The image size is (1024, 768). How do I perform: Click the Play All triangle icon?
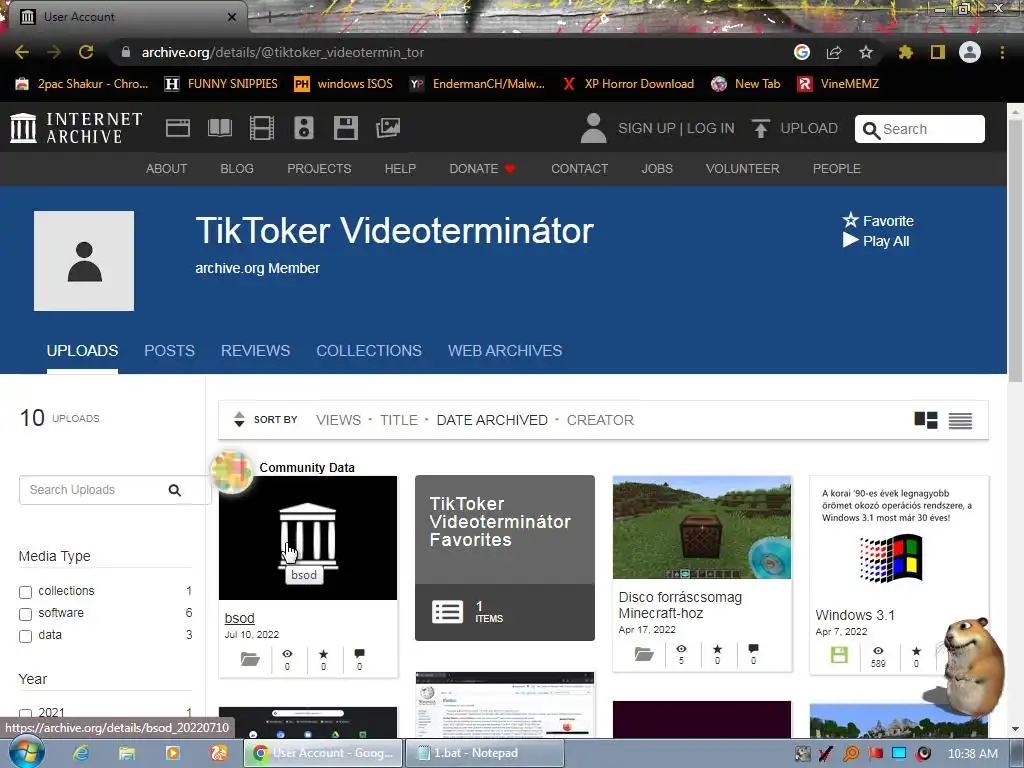pos(850,240)
